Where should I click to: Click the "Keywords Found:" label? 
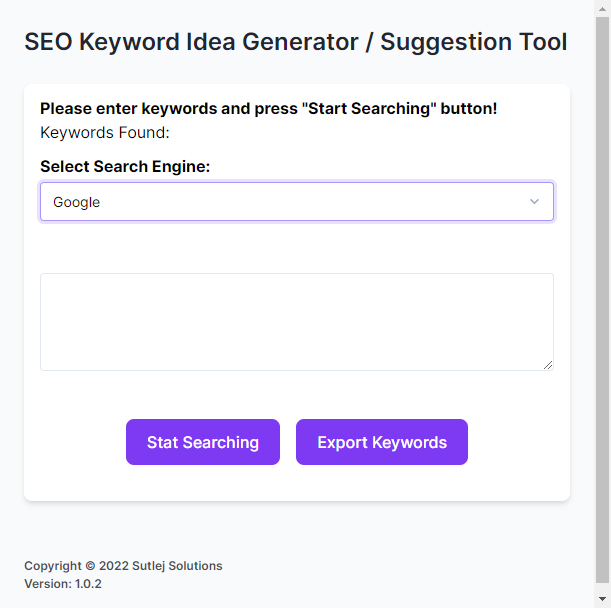click(x=105, y=132)
